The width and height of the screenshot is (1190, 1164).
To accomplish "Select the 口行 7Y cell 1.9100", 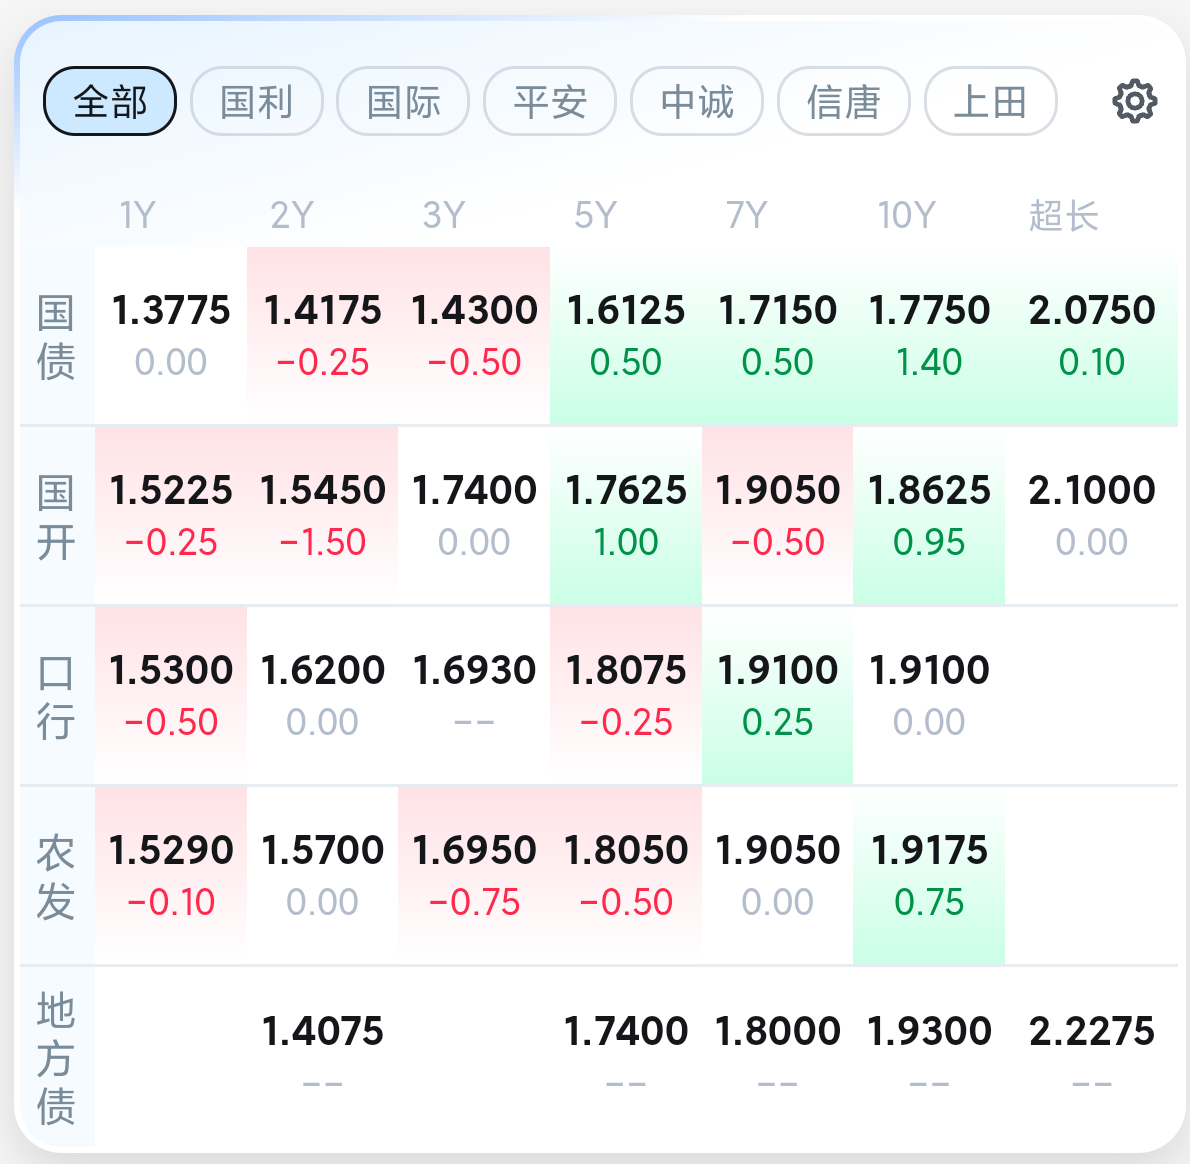I will click(x=777, y=696).
